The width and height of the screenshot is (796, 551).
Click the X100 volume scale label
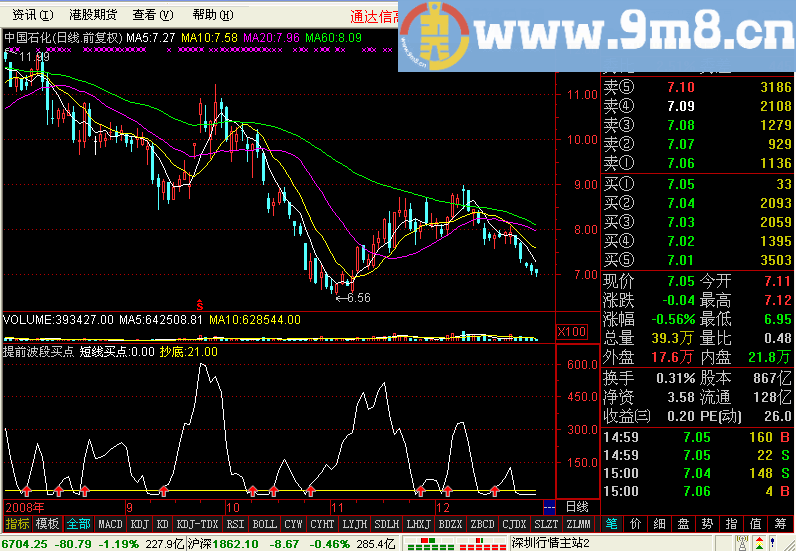click(x=572, y=332)
